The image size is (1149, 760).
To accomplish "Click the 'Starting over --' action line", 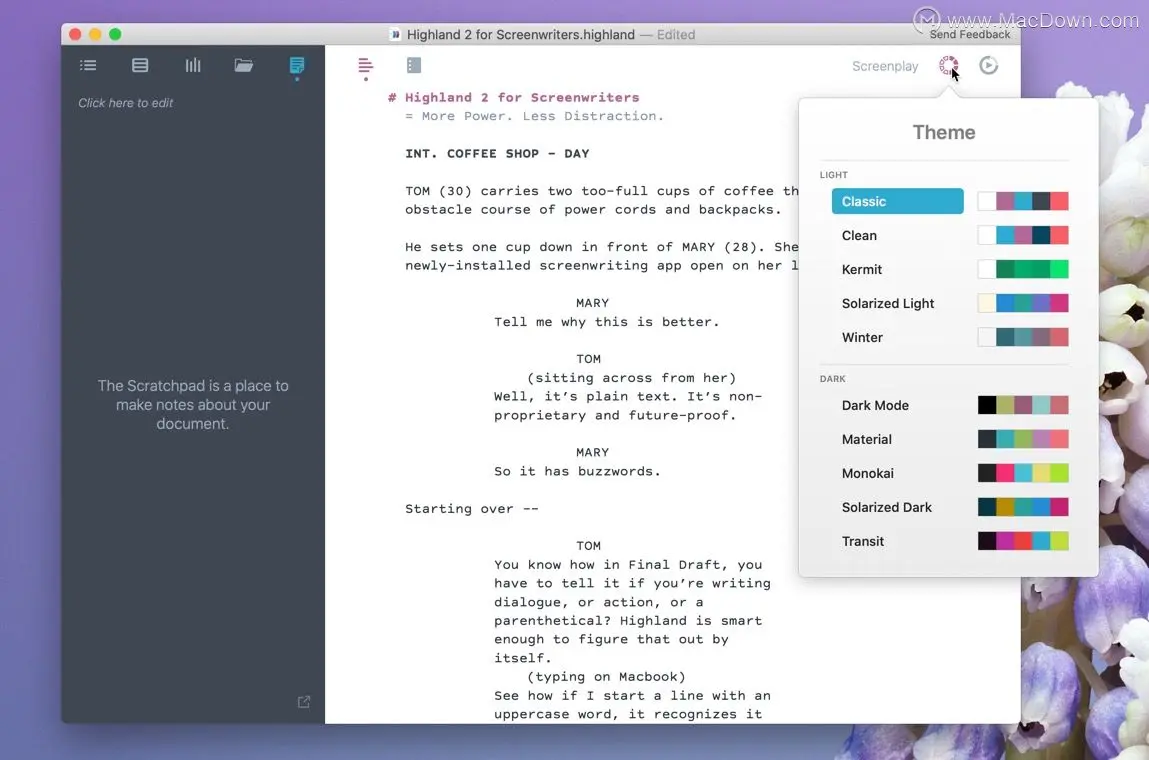I will (471, 509).
